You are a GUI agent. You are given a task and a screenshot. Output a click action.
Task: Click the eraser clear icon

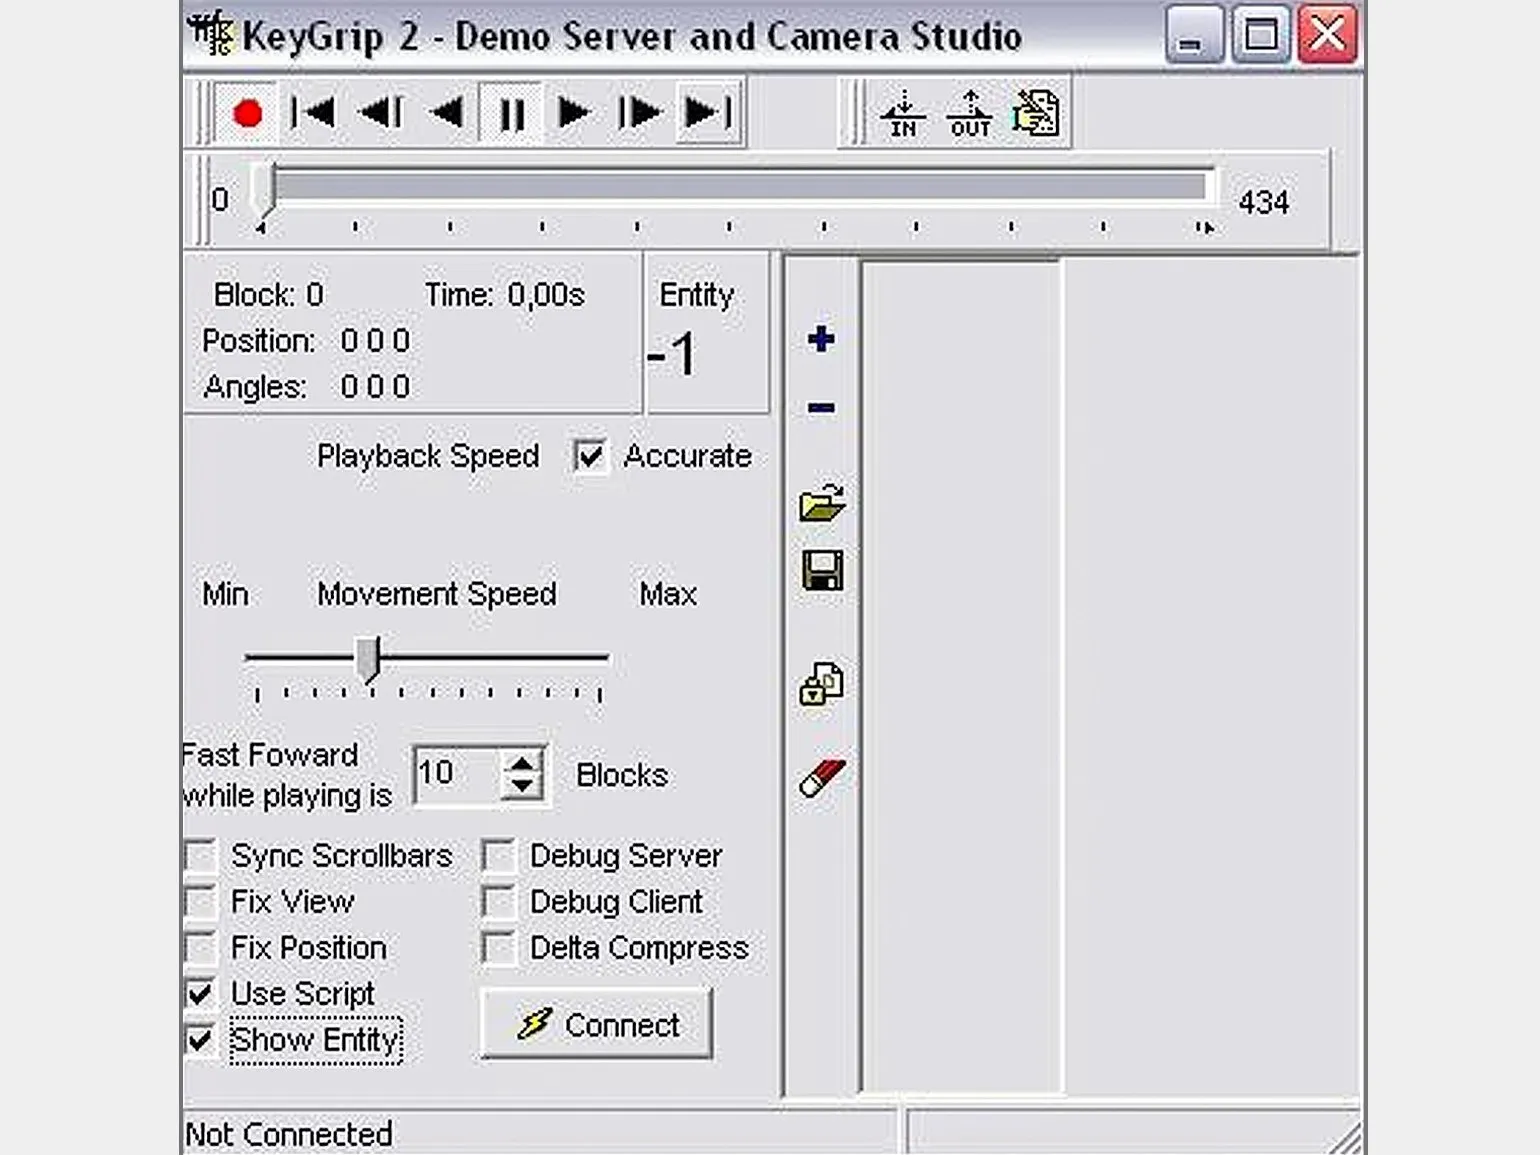pyautogui.click(x=822, y=778)
